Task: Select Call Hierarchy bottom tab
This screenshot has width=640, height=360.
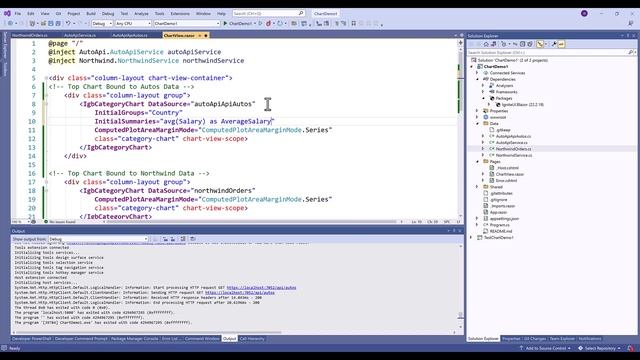Action: click(252, 339)
